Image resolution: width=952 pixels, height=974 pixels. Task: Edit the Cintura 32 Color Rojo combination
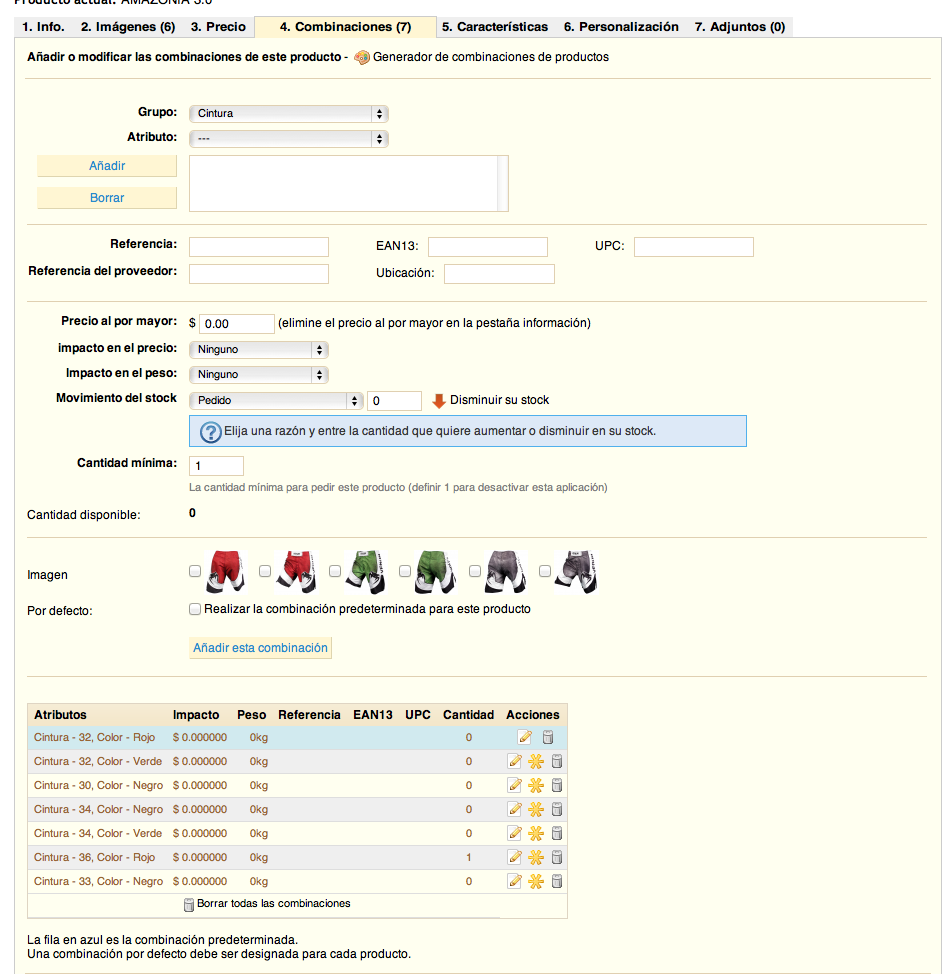525,737
